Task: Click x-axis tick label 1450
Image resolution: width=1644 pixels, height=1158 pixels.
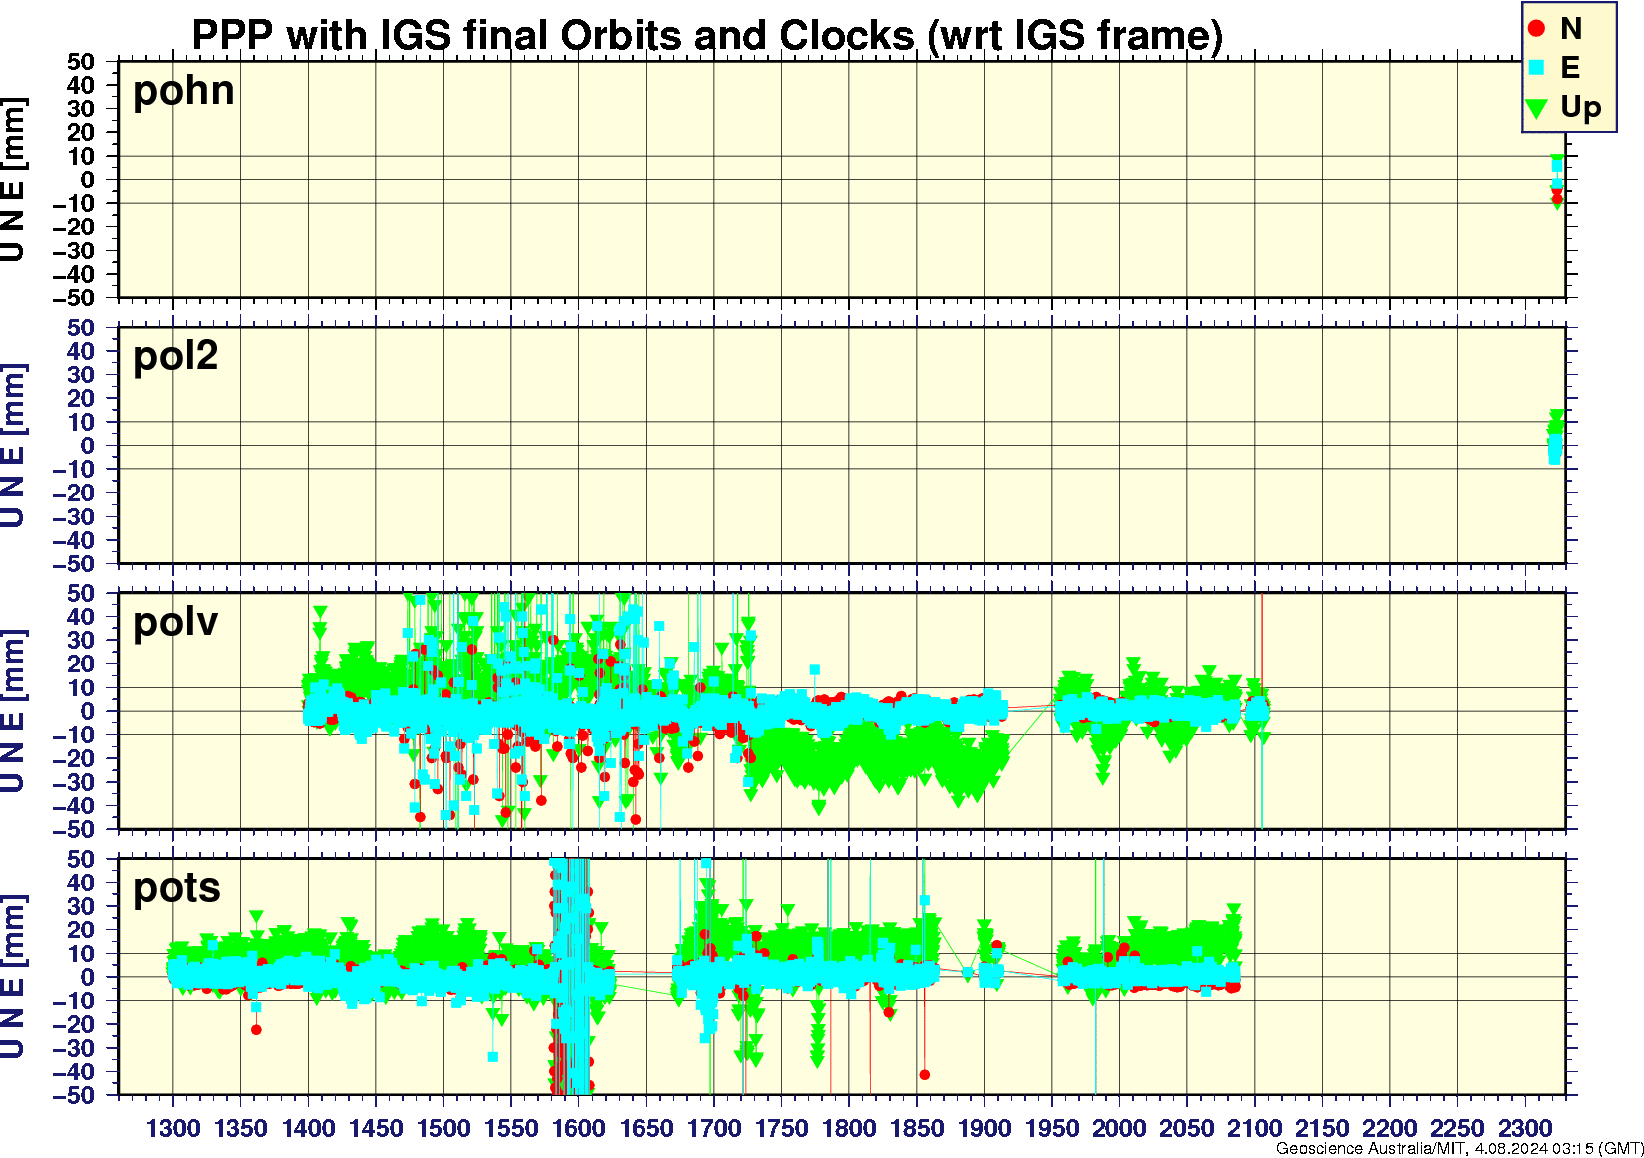Action: pos(376,1129)
